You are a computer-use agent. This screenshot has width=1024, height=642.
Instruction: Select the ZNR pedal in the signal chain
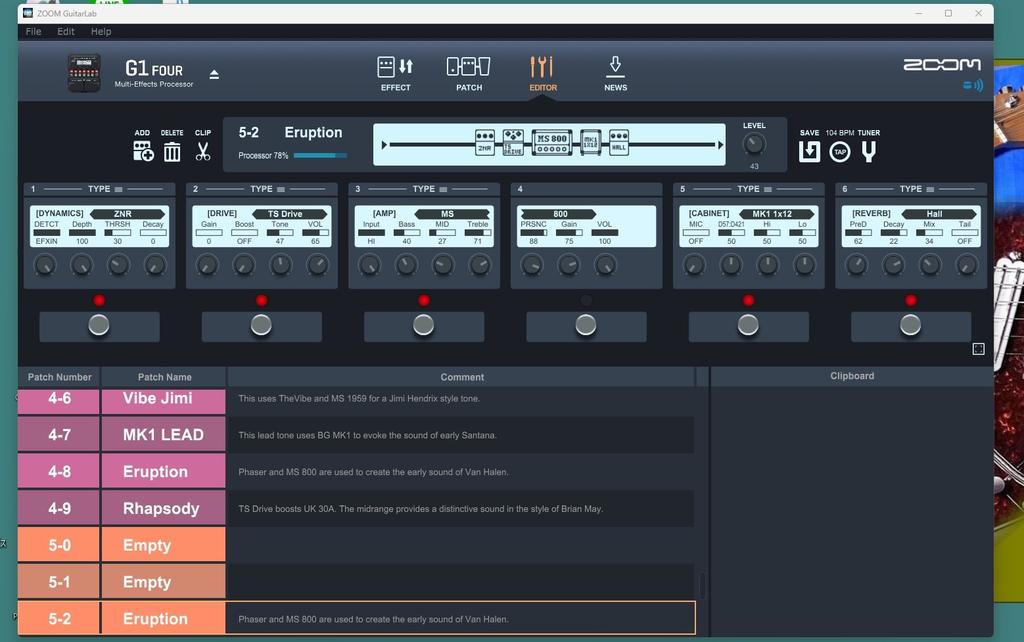point(485,142)
